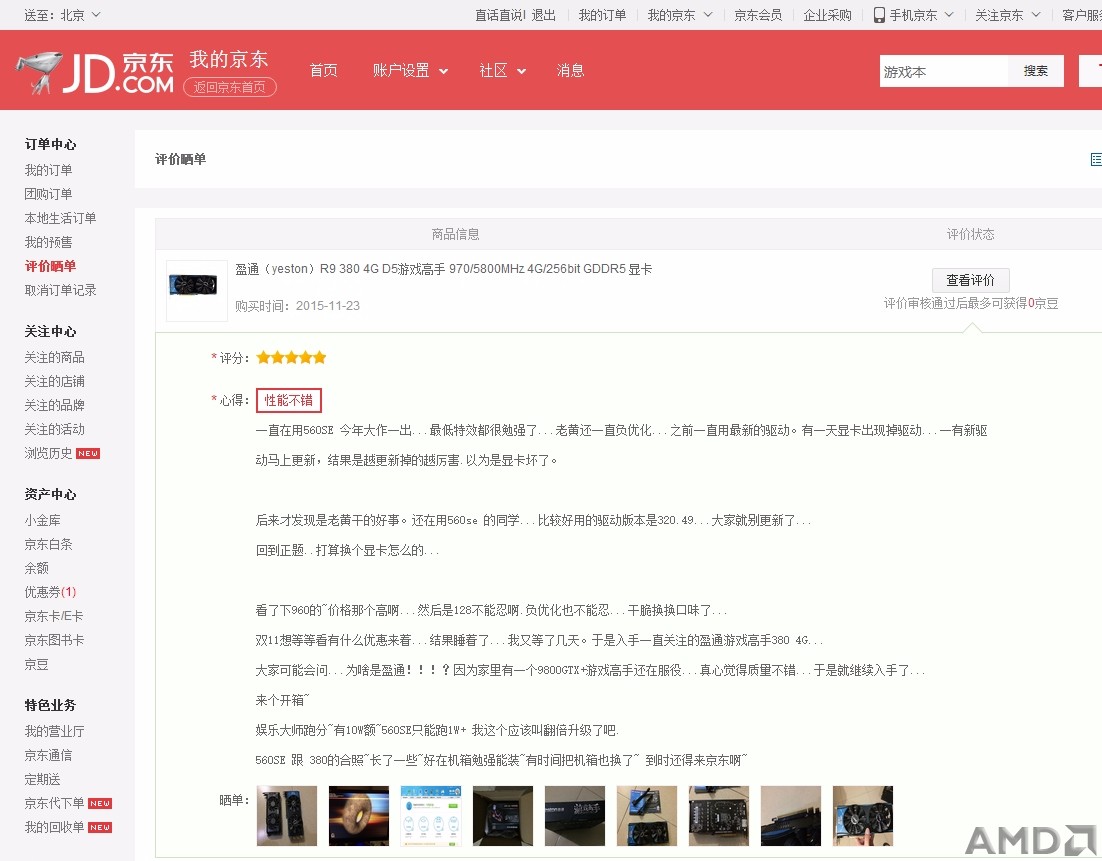The width and height of the screenshot is (1102, 861).
Task: Open 我的订单 in top bar
Action: (x=602, y=15)
